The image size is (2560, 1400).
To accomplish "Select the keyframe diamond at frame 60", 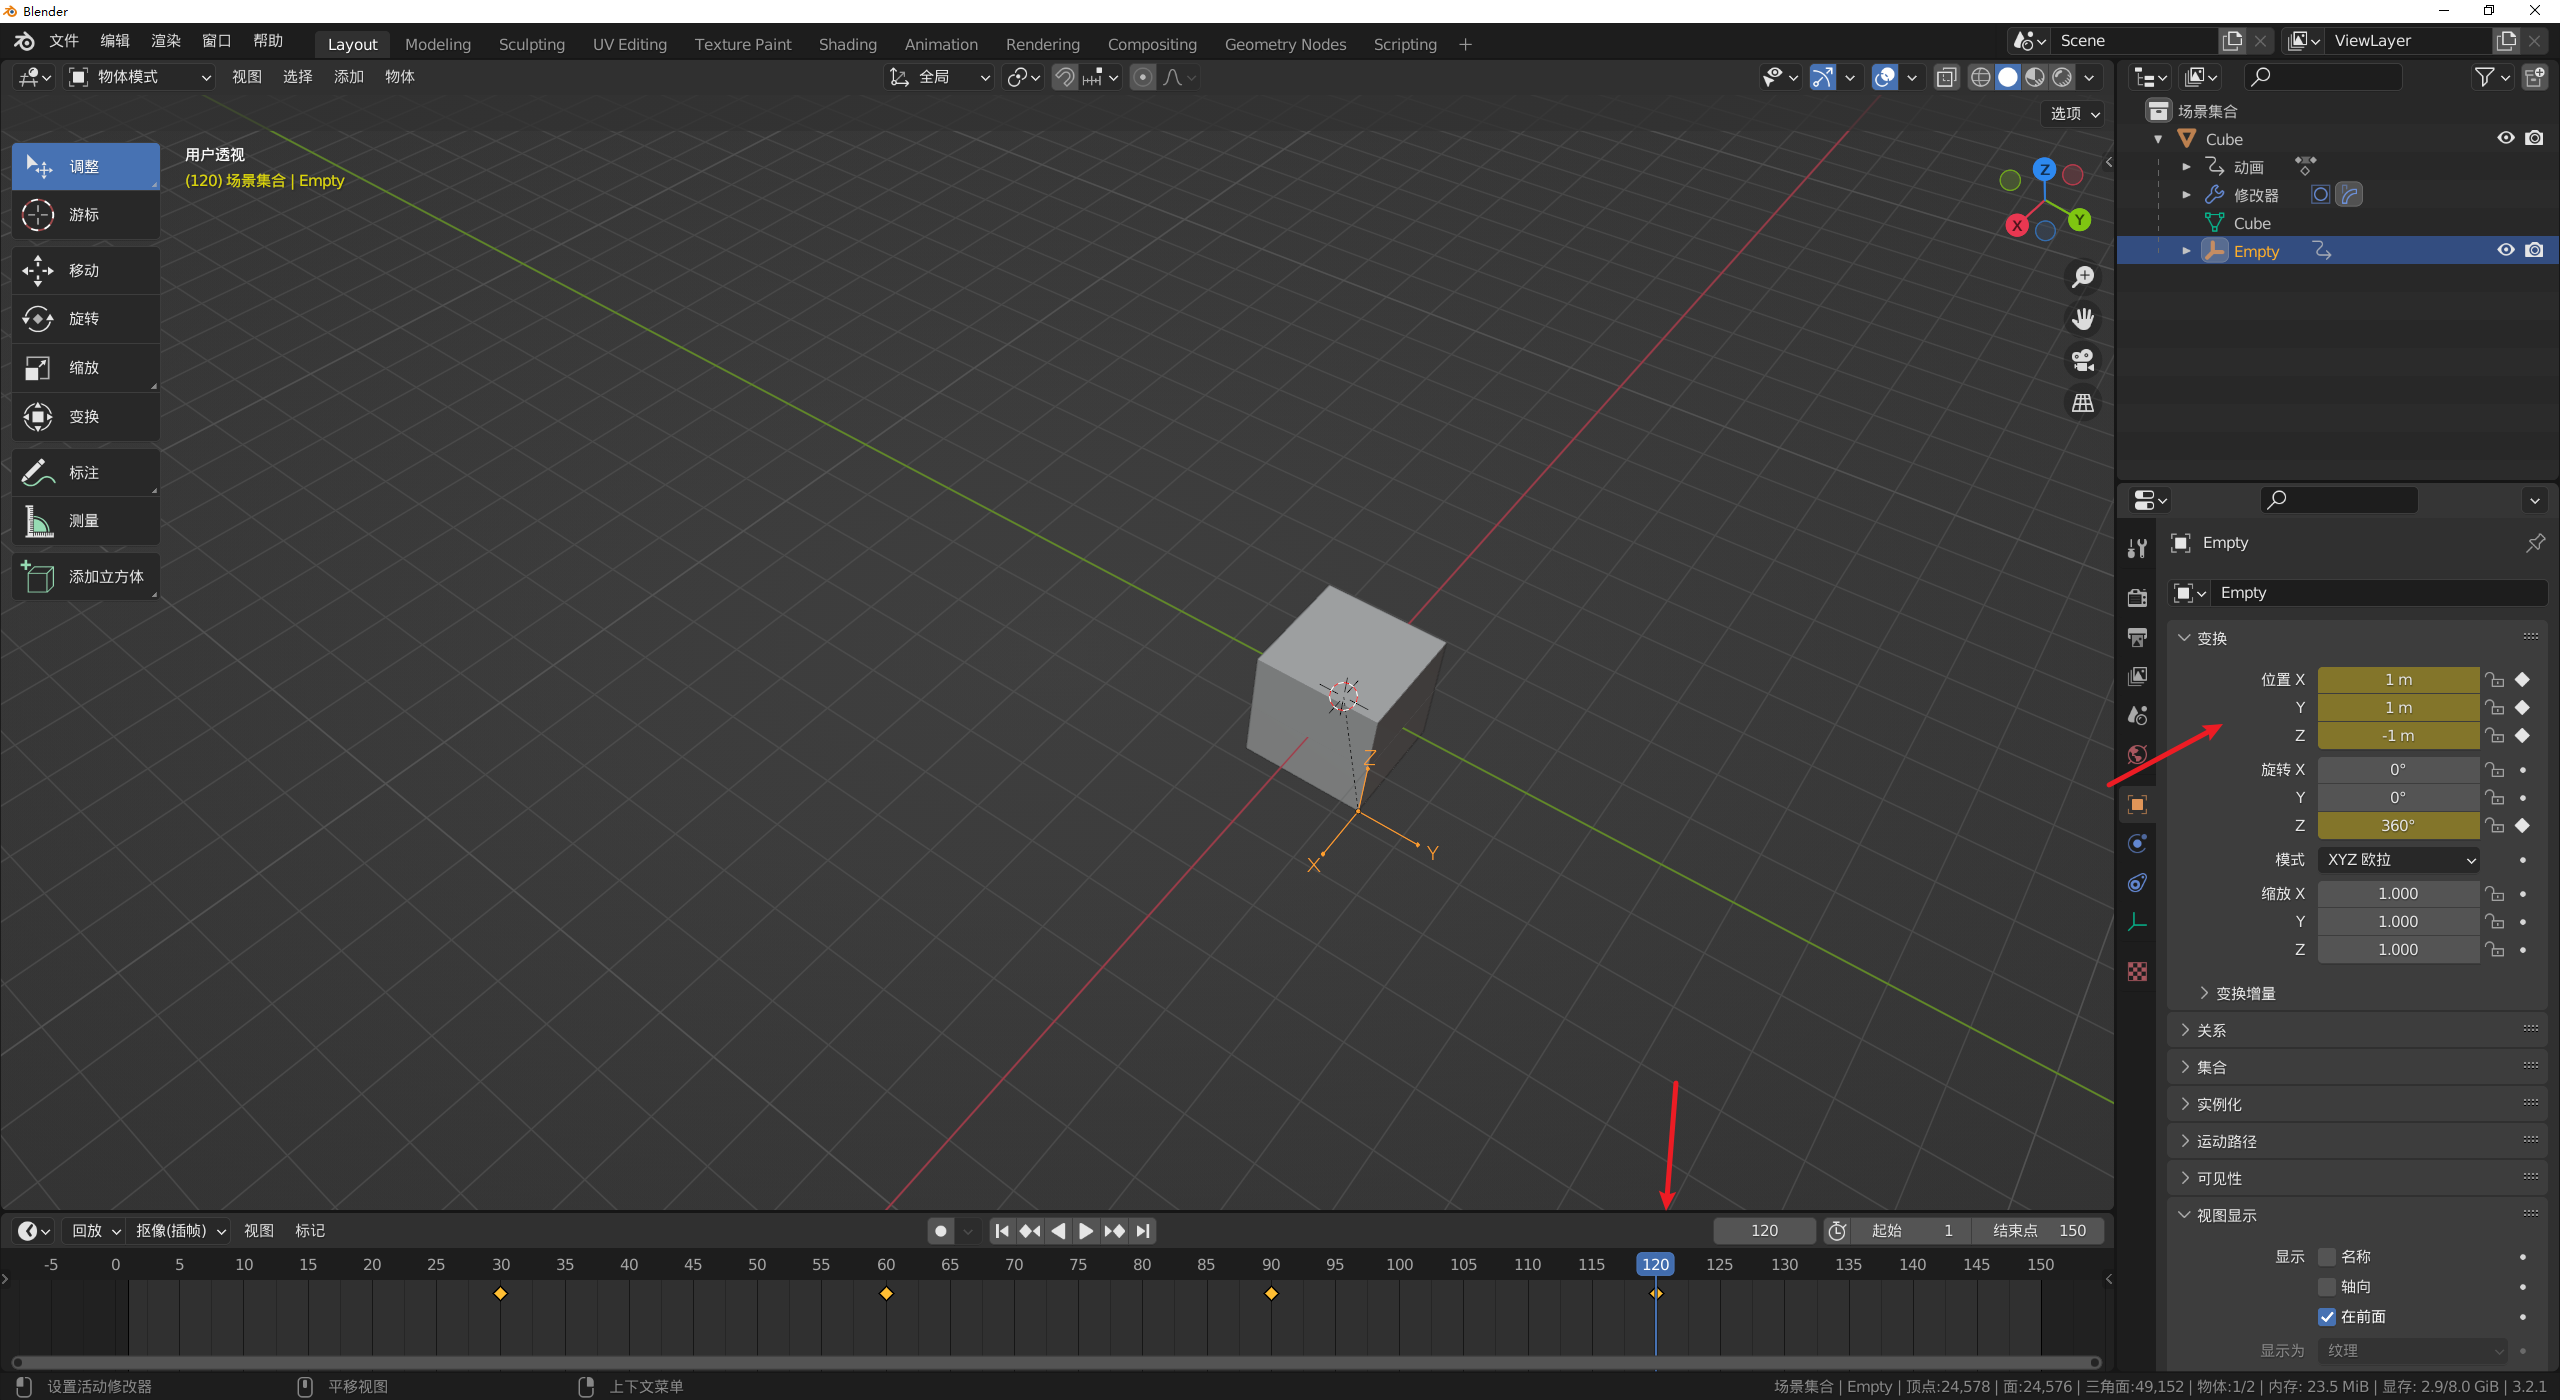I will [x=886, y=1294].
